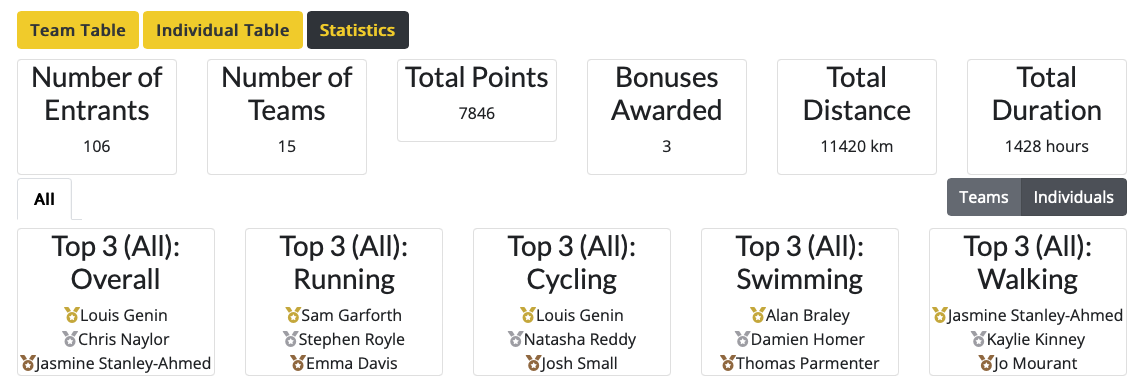The width and height of the screenshot is (1148, 385).
Task: Click bronze medal icon next to Thomas Parmenter
Action: [x=728, y=363]
